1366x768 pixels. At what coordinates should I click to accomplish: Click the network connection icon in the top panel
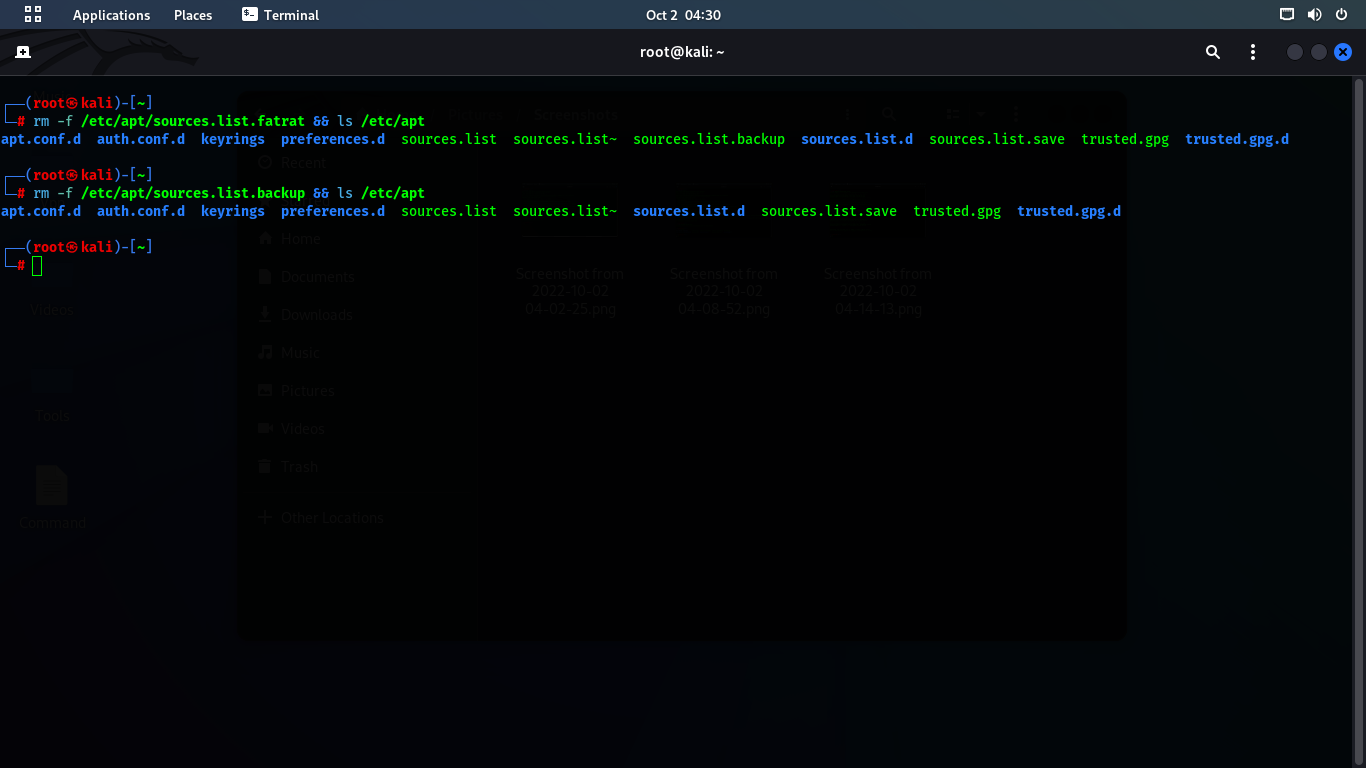coord(1286,14)
